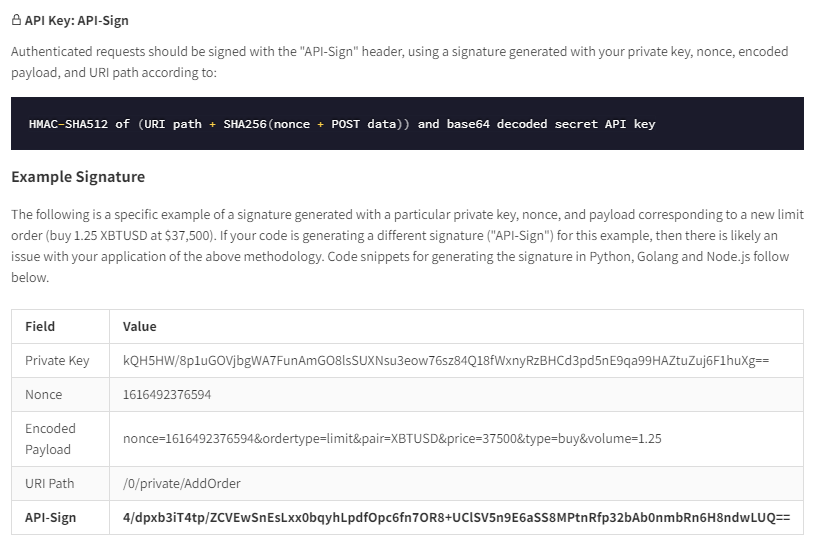Click the Nonce value 1616492376594

pos(167,395)
